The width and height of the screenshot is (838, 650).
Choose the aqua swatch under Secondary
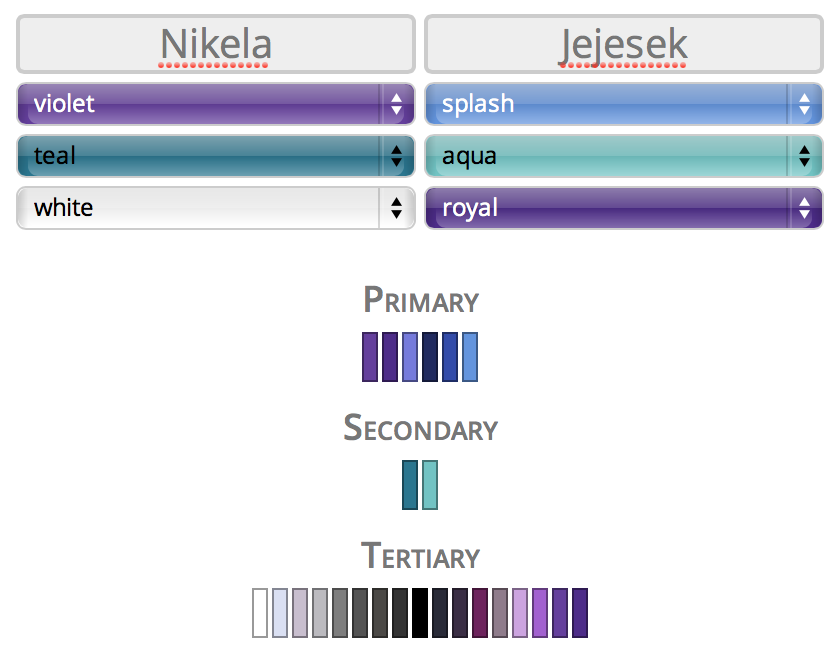click(430, 485)
